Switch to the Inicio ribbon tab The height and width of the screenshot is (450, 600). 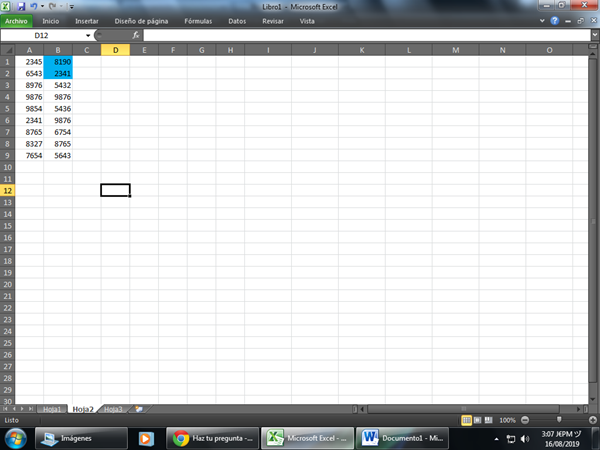coord(51,21)
